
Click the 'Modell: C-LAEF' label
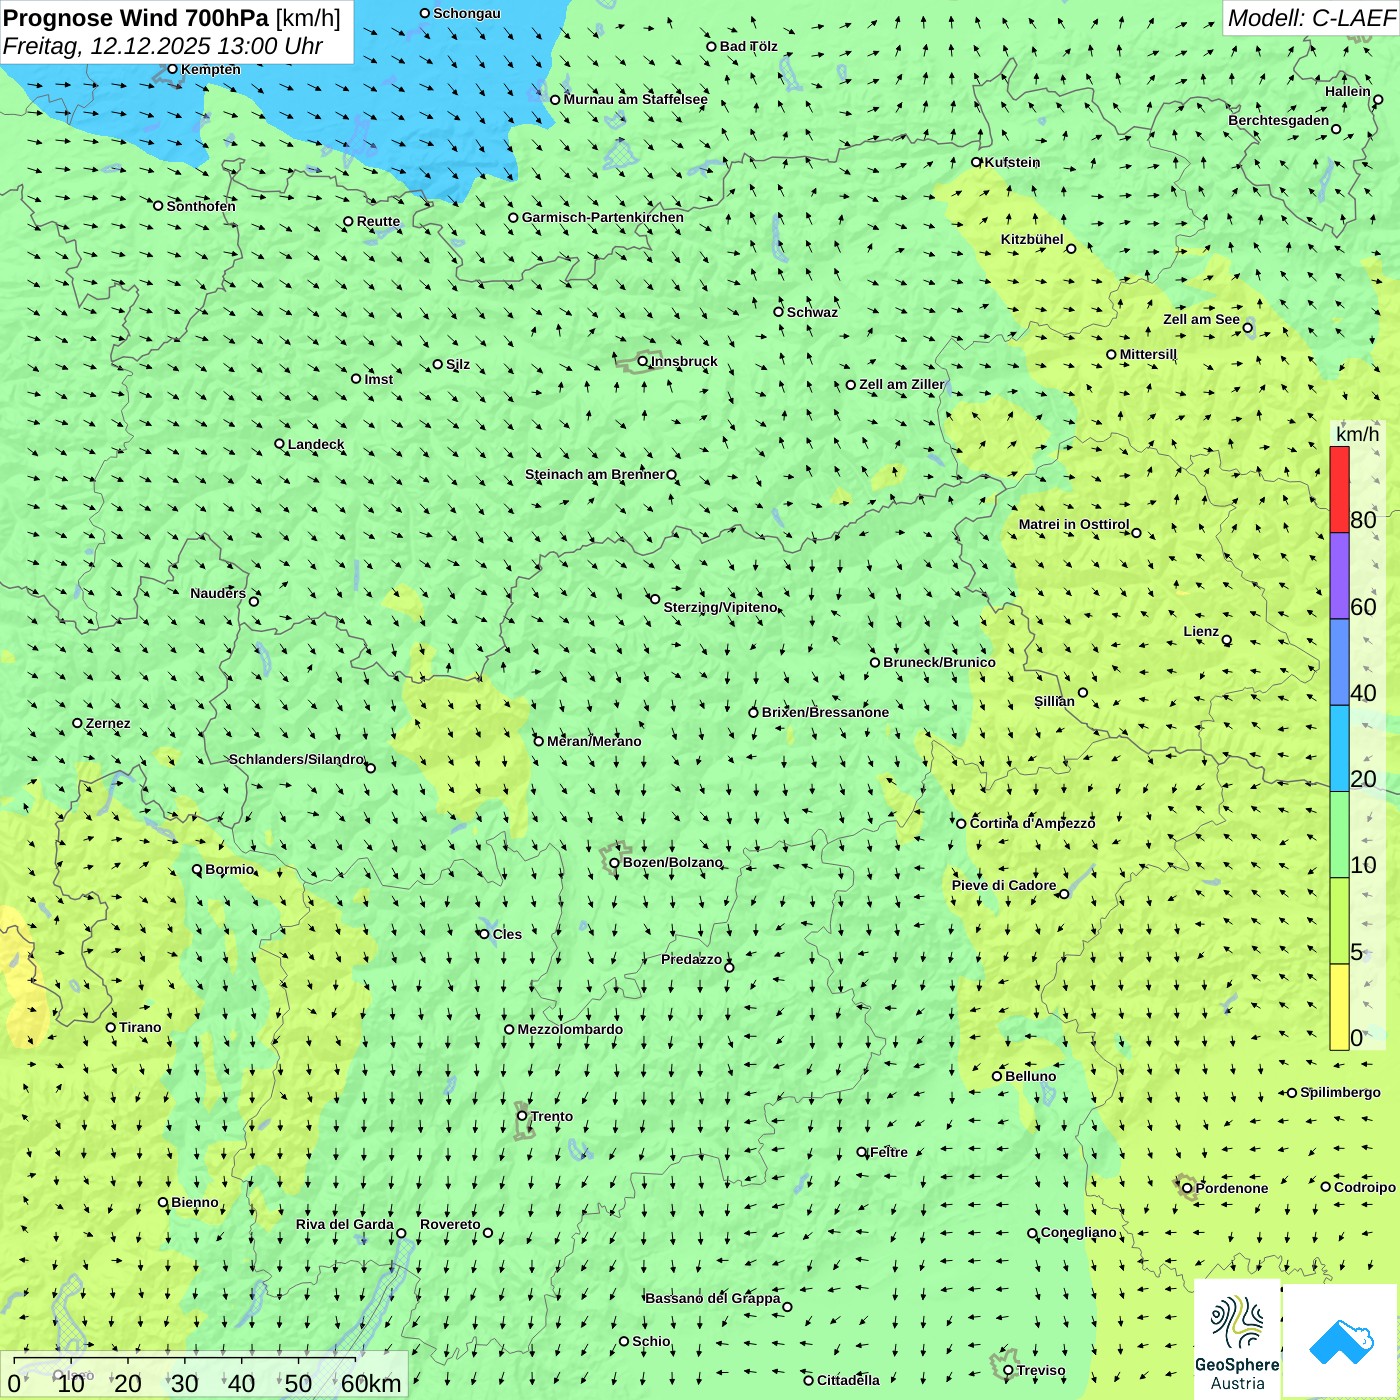[1311, 18]
